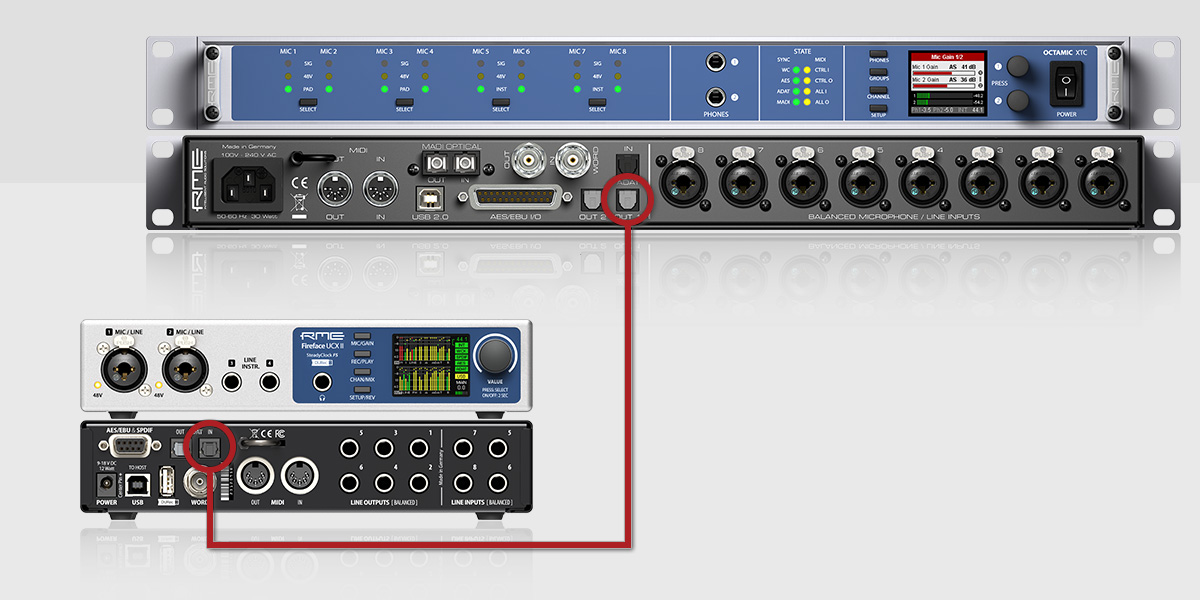The height and width of the screenshot is (600, 1200).
Task: Click the MADI OPTICAL OUT connector
Action: pos(436,162)
